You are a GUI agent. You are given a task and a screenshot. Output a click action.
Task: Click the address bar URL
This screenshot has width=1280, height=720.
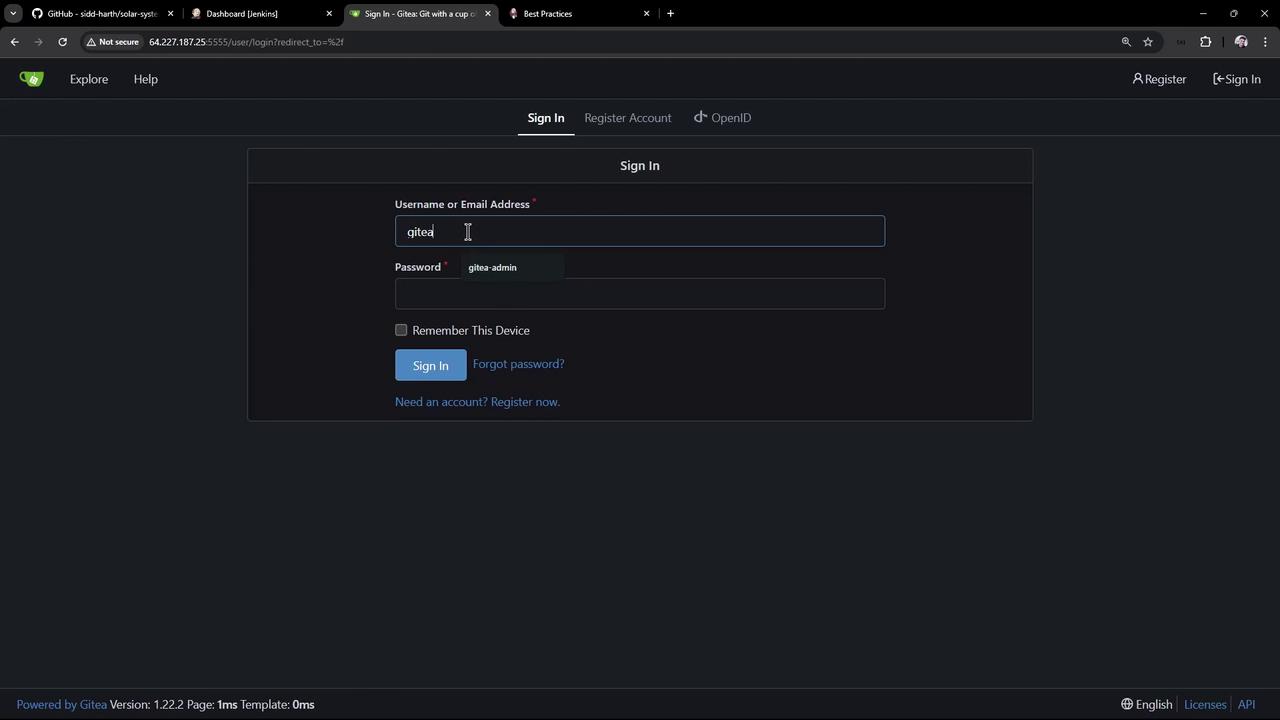pos(246,42)
